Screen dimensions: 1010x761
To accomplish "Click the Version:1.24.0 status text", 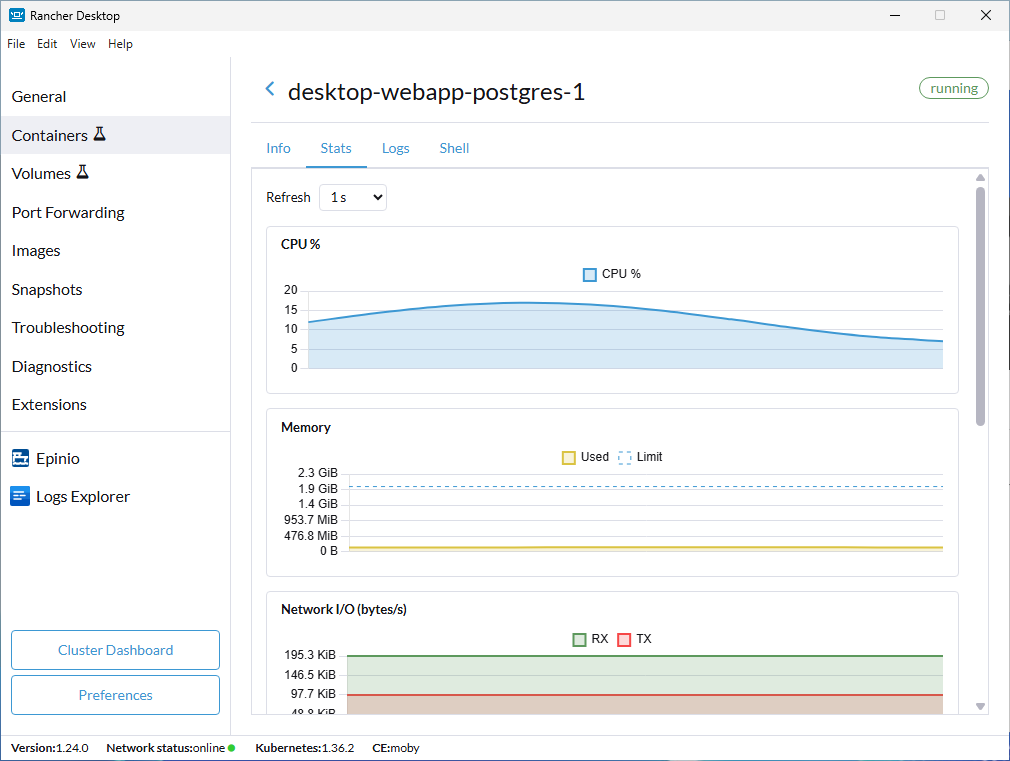I will (x=50, y=748).
